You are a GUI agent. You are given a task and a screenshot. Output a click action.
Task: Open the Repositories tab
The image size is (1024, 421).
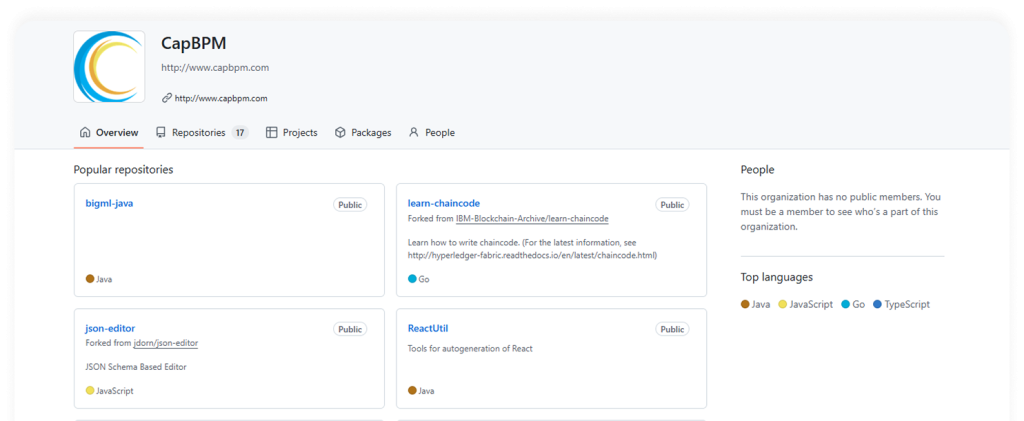[x=202, y=133]
